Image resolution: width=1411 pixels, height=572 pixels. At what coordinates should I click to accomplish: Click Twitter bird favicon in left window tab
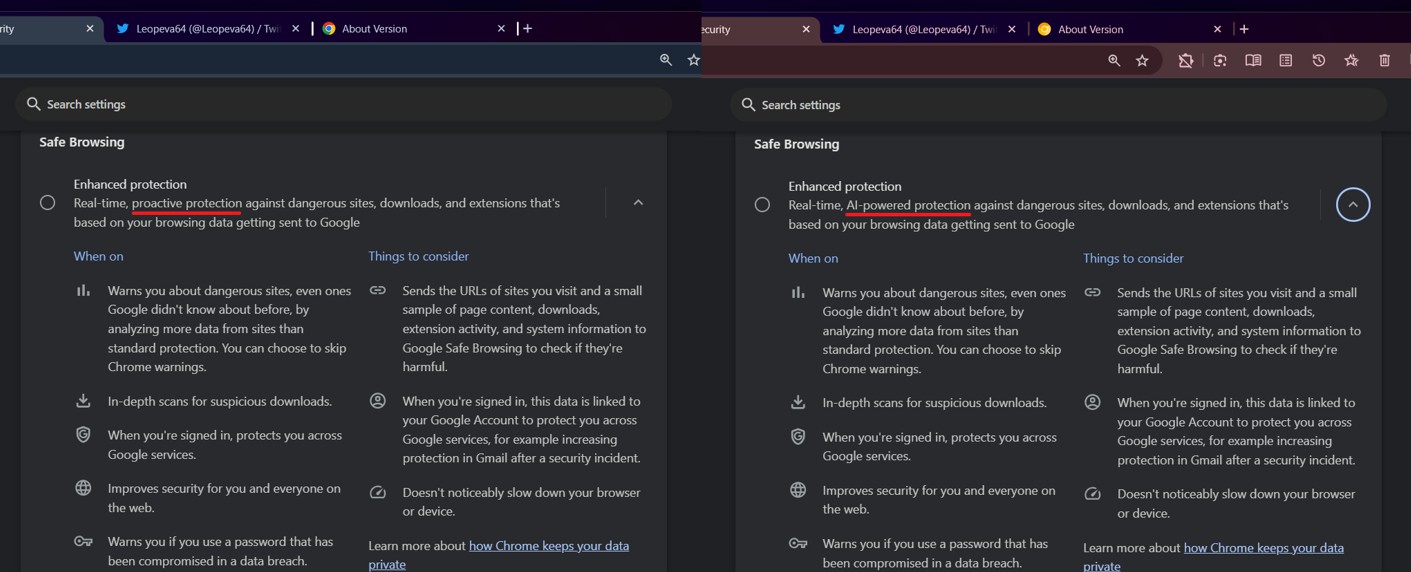(x=122, y=29)
